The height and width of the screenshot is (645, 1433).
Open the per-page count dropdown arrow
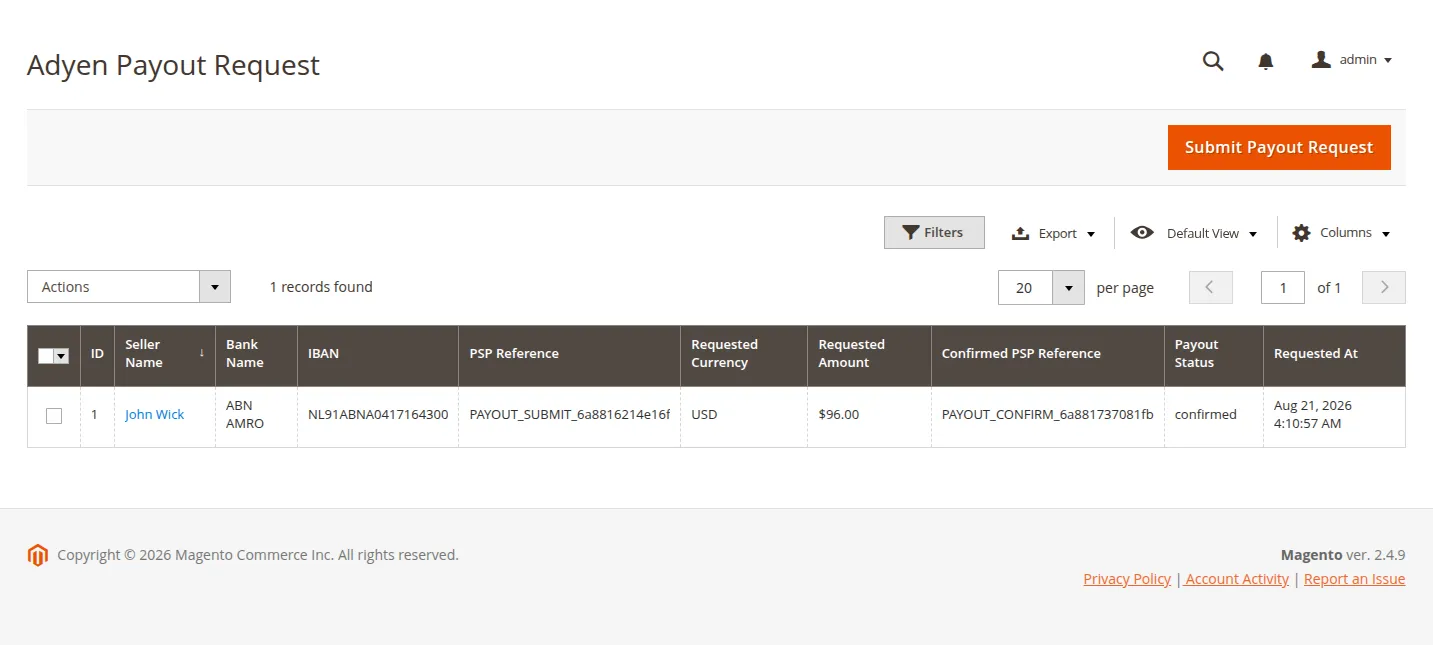[x=1069, y=287]
